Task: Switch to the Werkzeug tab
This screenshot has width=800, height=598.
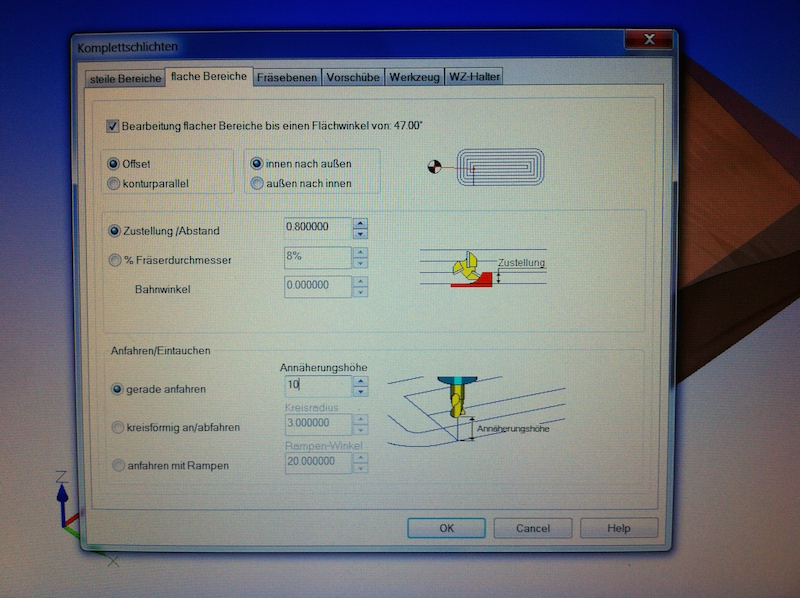Action: click(x=414, y=77)
